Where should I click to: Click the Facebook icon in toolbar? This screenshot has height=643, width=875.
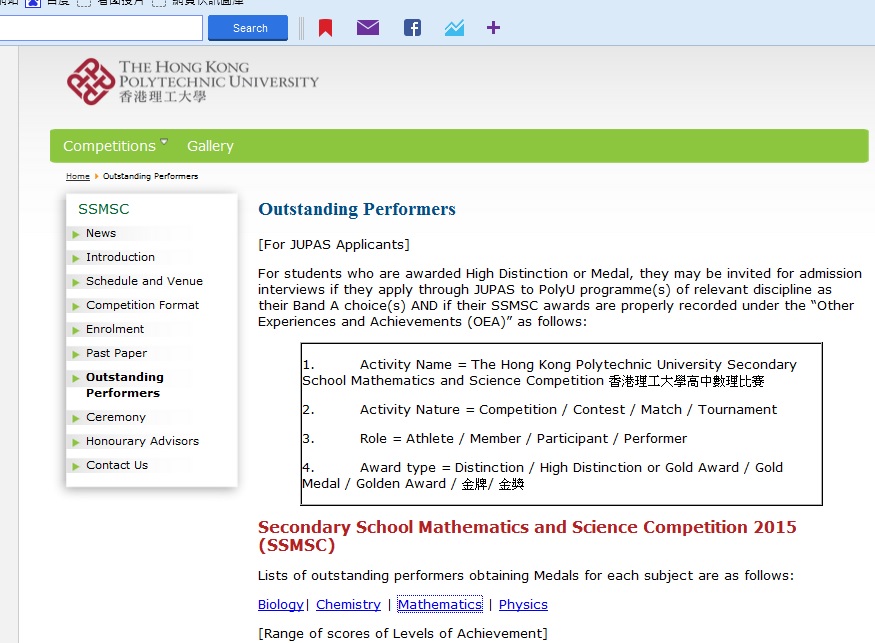pos(412,28)
